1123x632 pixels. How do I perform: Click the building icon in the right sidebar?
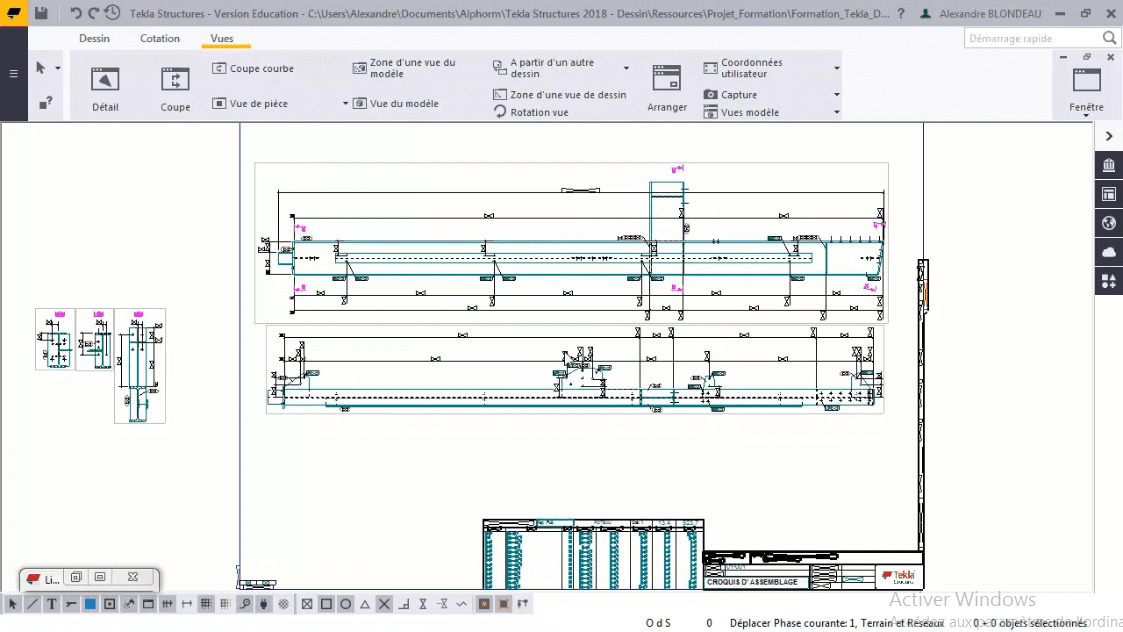click(1108, 165)
